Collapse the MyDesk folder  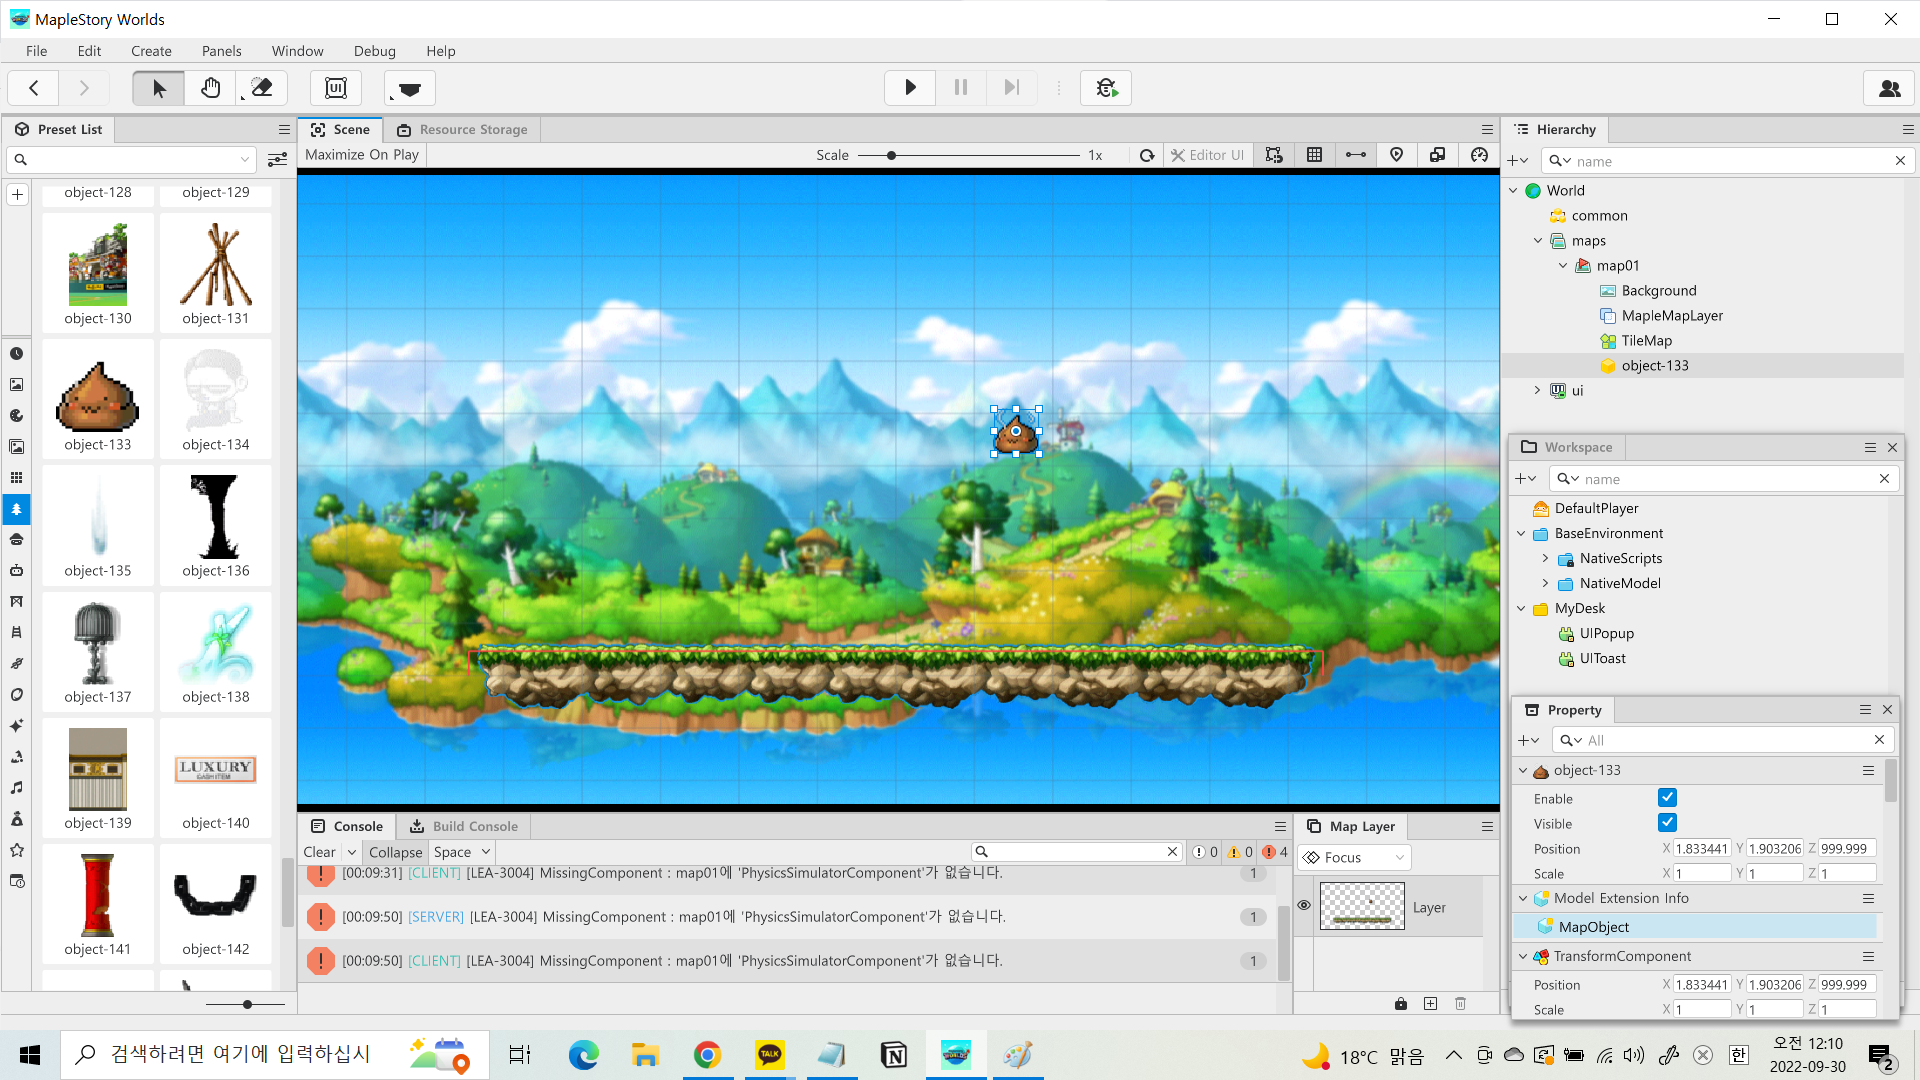1521,609
